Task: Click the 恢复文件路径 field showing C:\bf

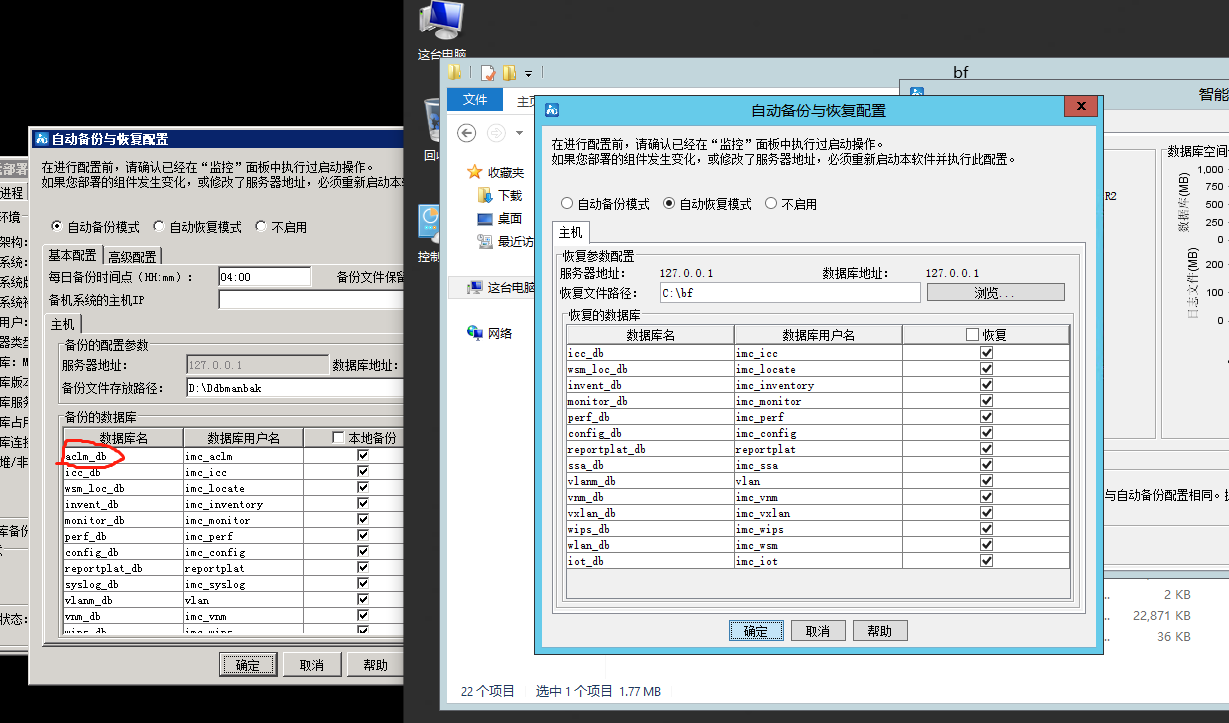Action: point(789,293)
